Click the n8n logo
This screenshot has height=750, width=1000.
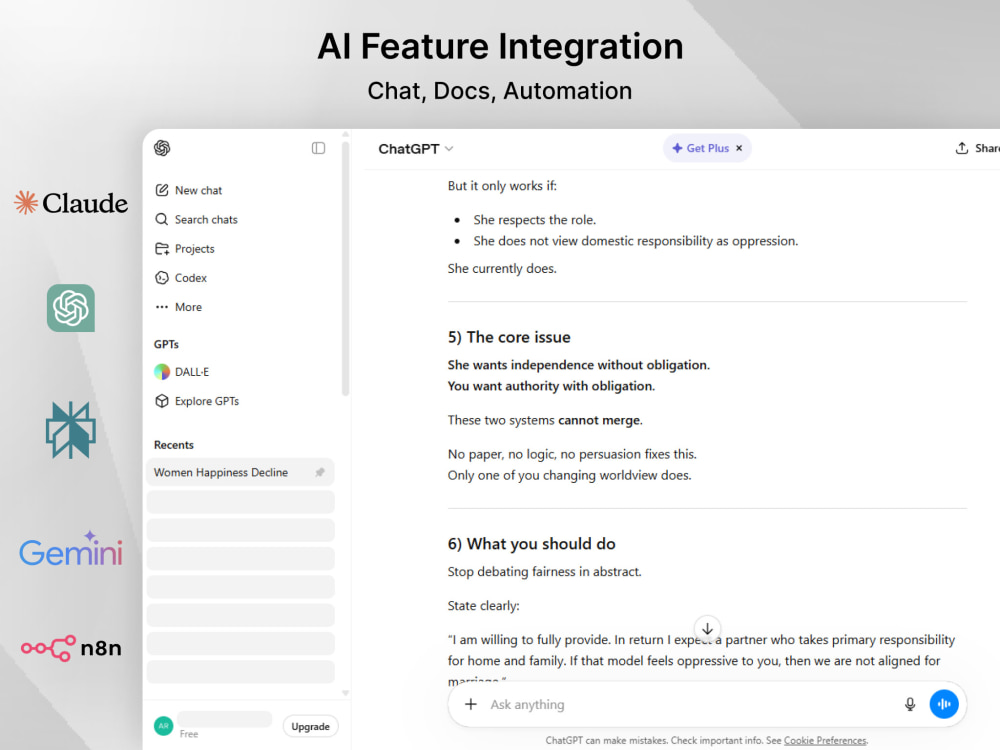pyautogui.click(x=71, y=648)
